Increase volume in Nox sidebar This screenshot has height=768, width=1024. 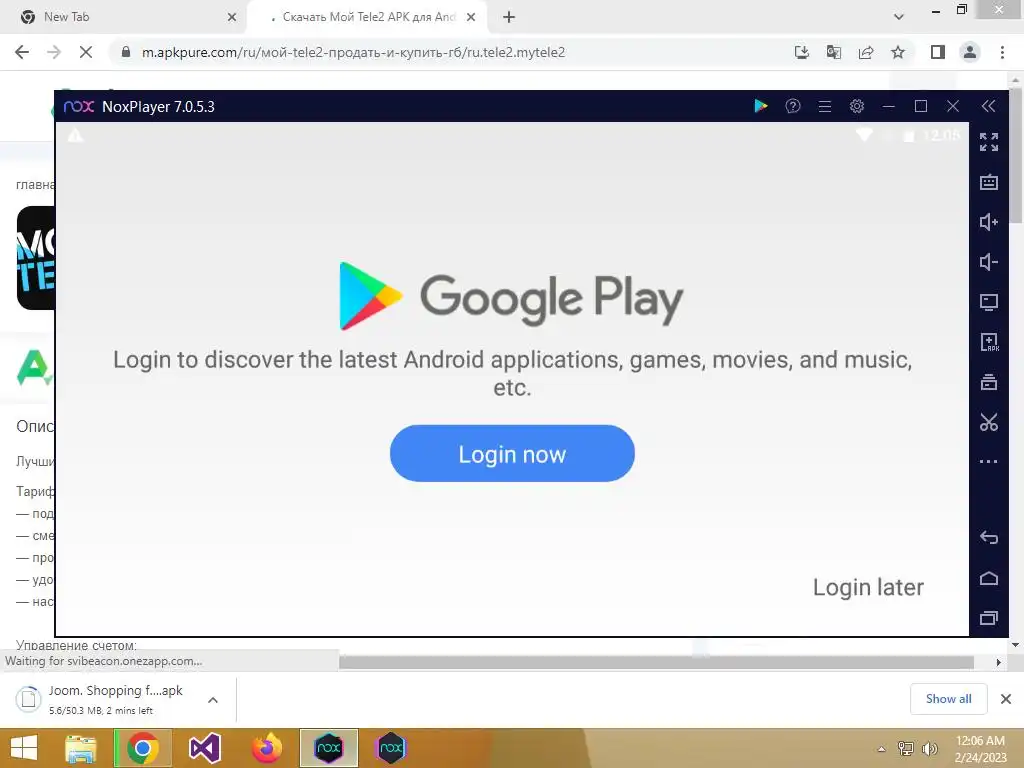coord(989,222)
